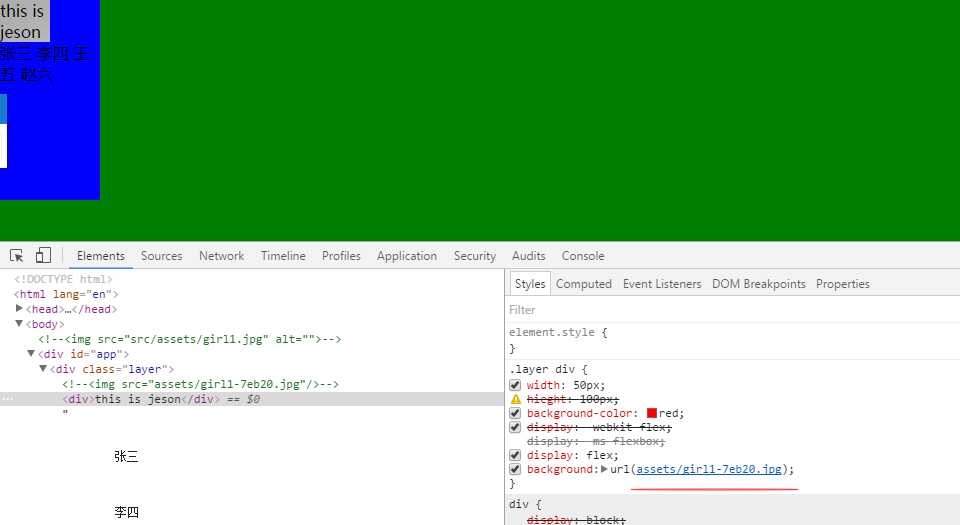Switch to the Timeline tab
The height and width of the screenshot is (525, 960).
[283, 256]
